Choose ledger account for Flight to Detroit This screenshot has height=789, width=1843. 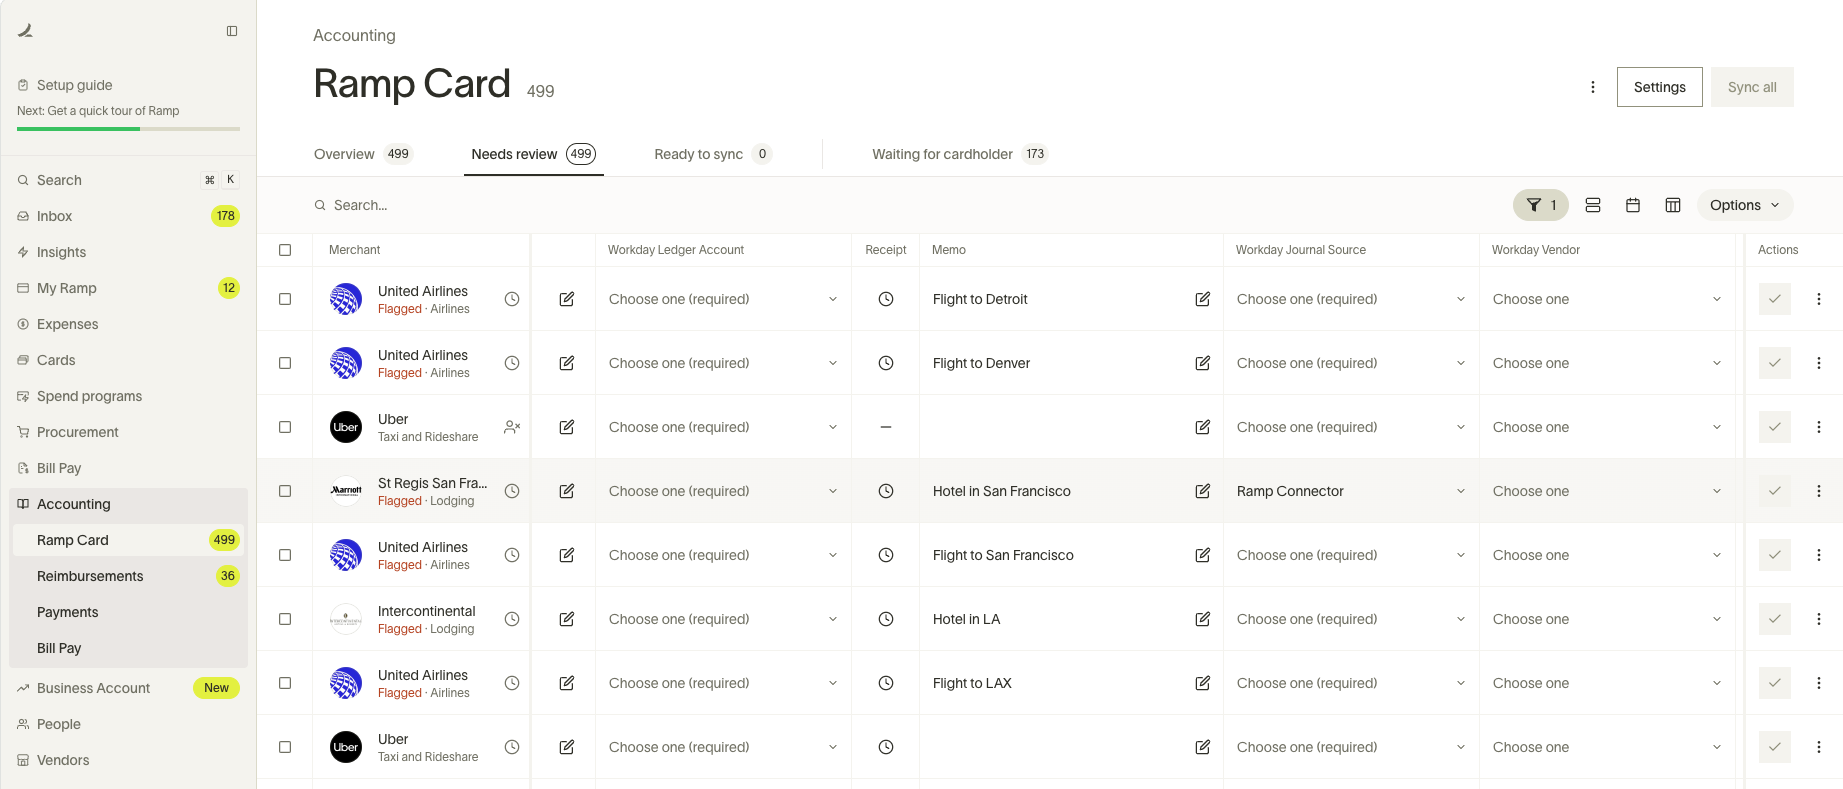pyautogui.click(x=723, y=299)
